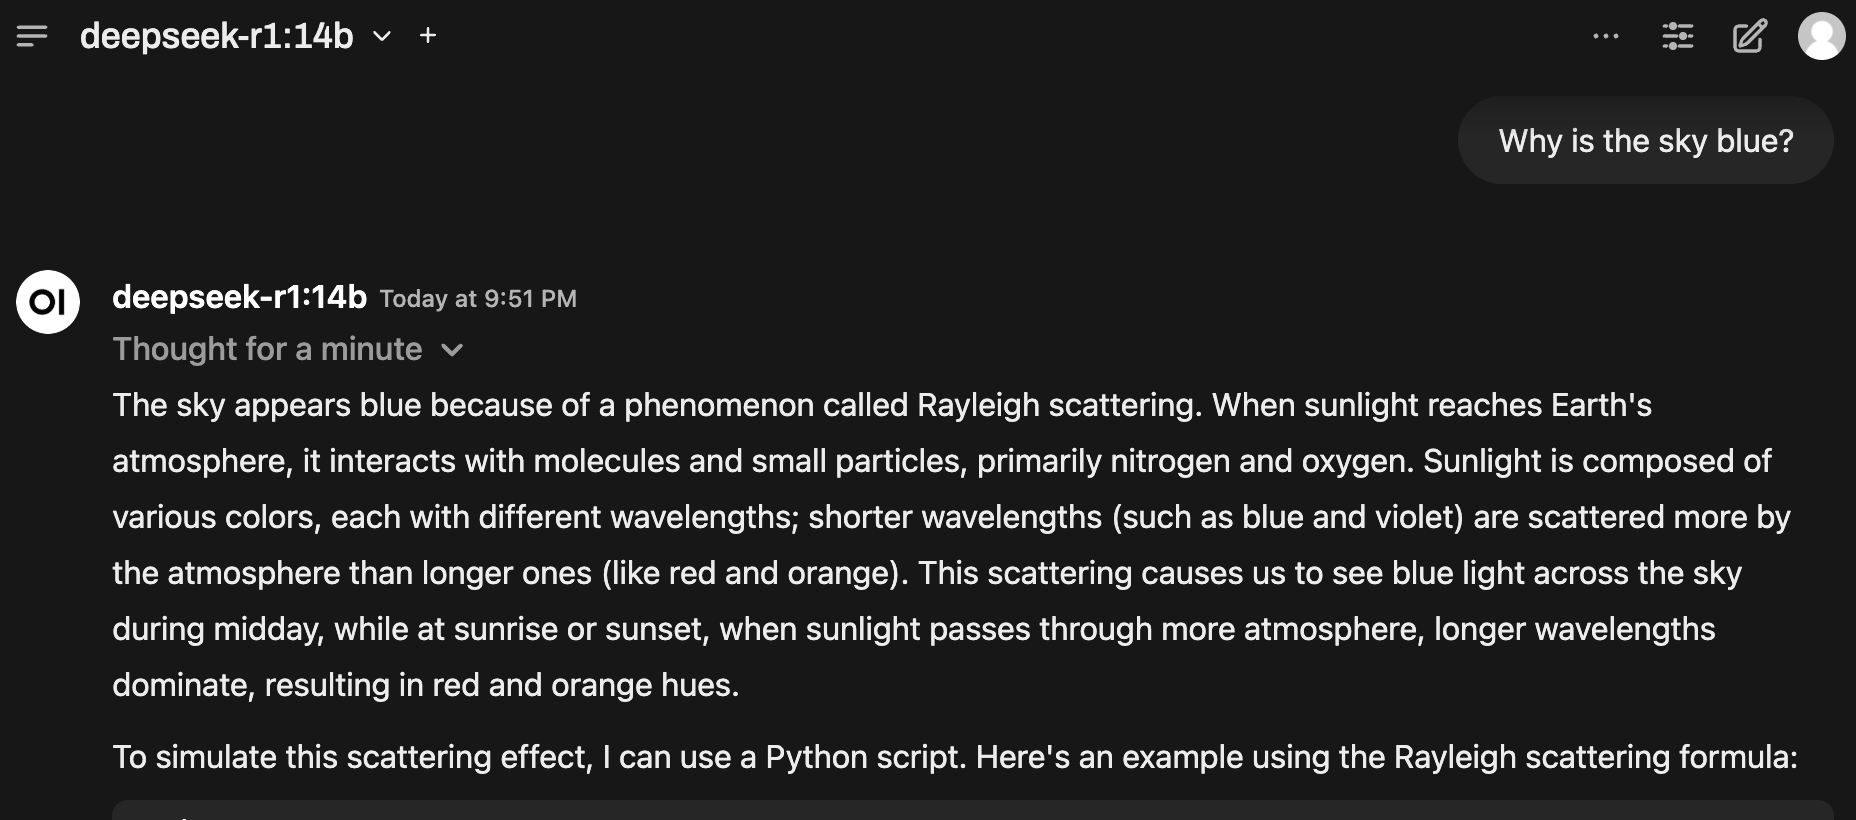Screen dimensions: 1856x820
Task: Expand the "Thought for a minute" section
Action: point(267,349)
